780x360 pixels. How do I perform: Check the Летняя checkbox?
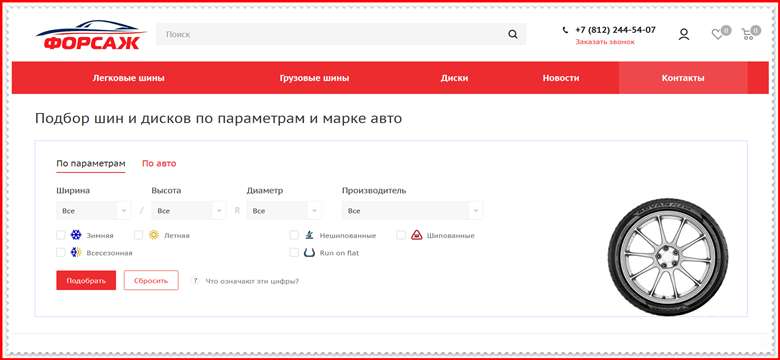(139, 235)
